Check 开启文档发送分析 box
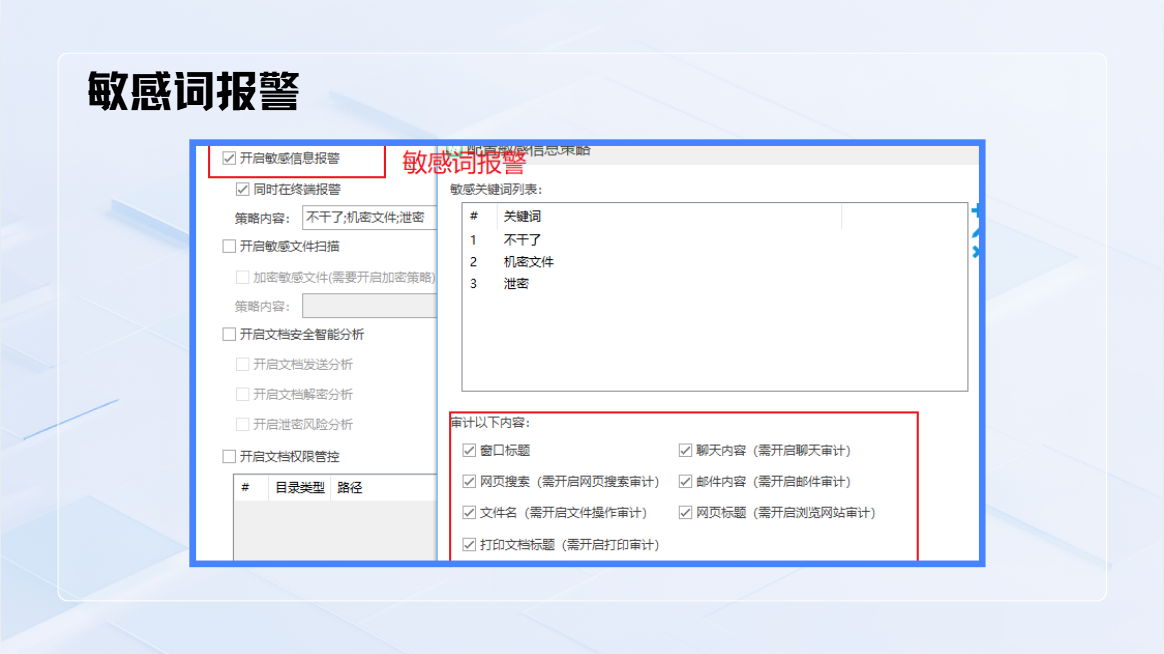The width and height of the screenshot is (1164, 654). click(243, 364)
